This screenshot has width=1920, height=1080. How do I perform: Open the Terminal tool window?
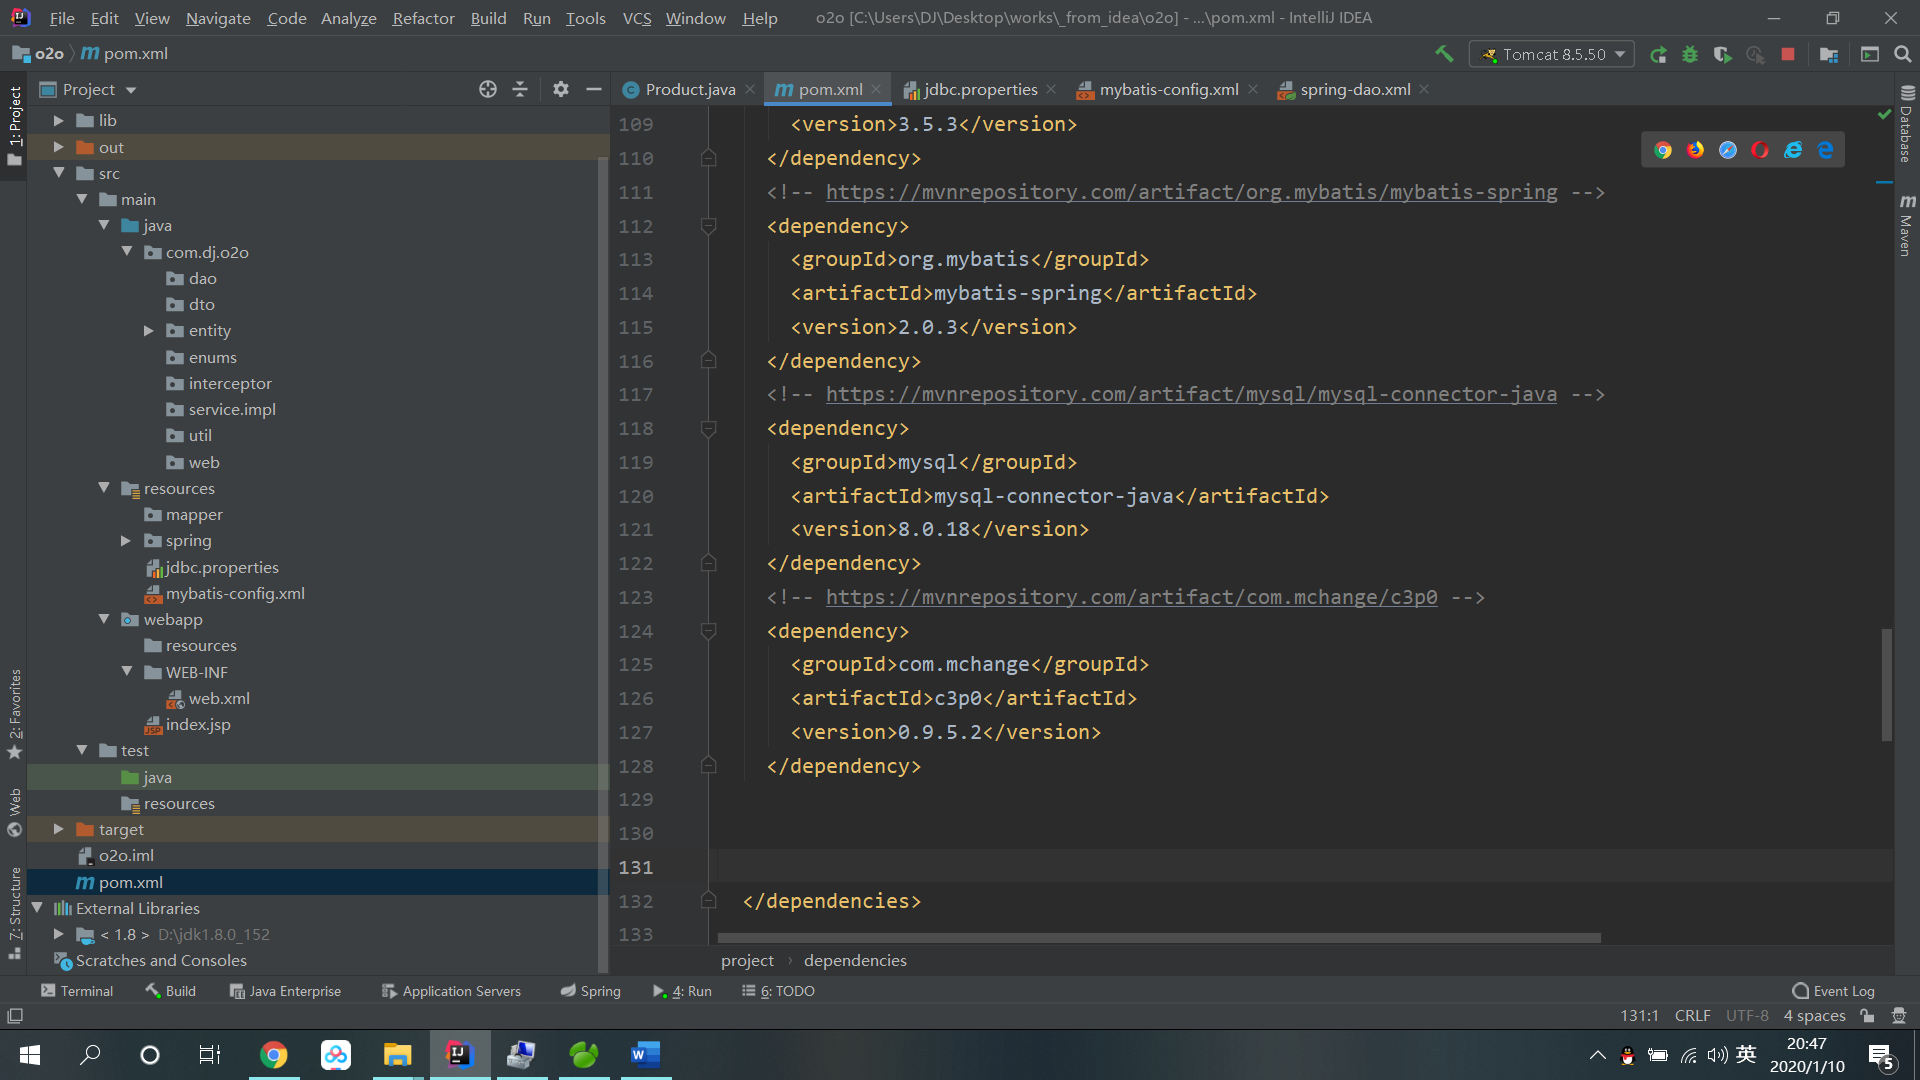(x=77, y=991)
